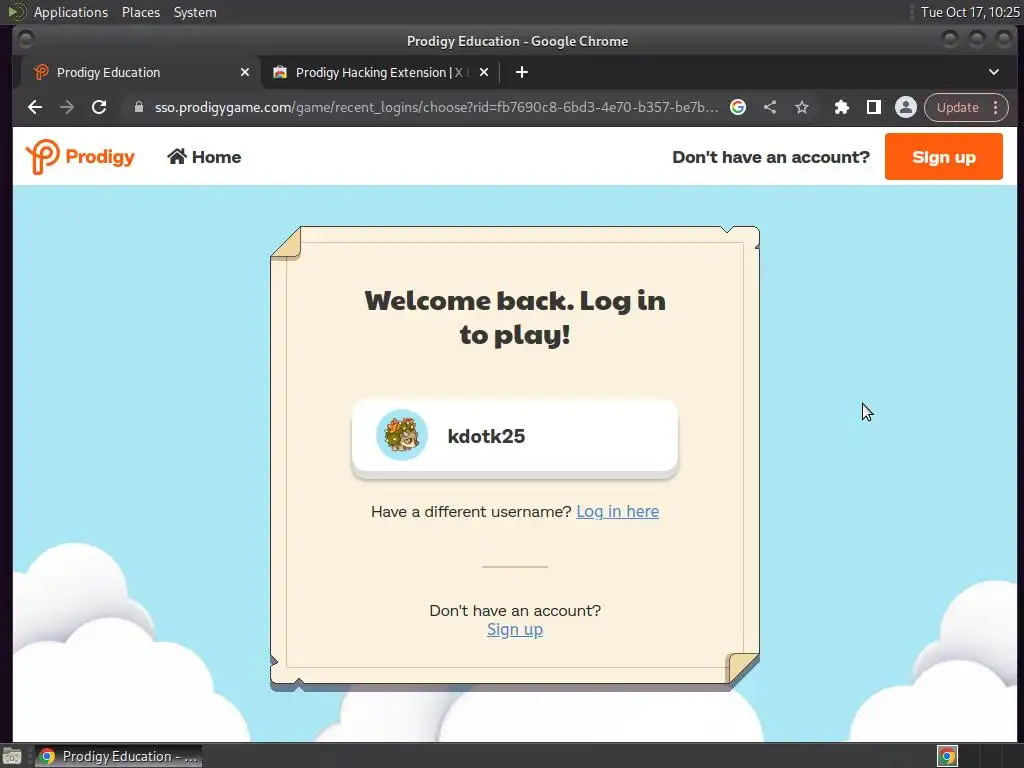
Task: Click the Prodigy logo
Action: pyautogui.click(x=80, y=157)
